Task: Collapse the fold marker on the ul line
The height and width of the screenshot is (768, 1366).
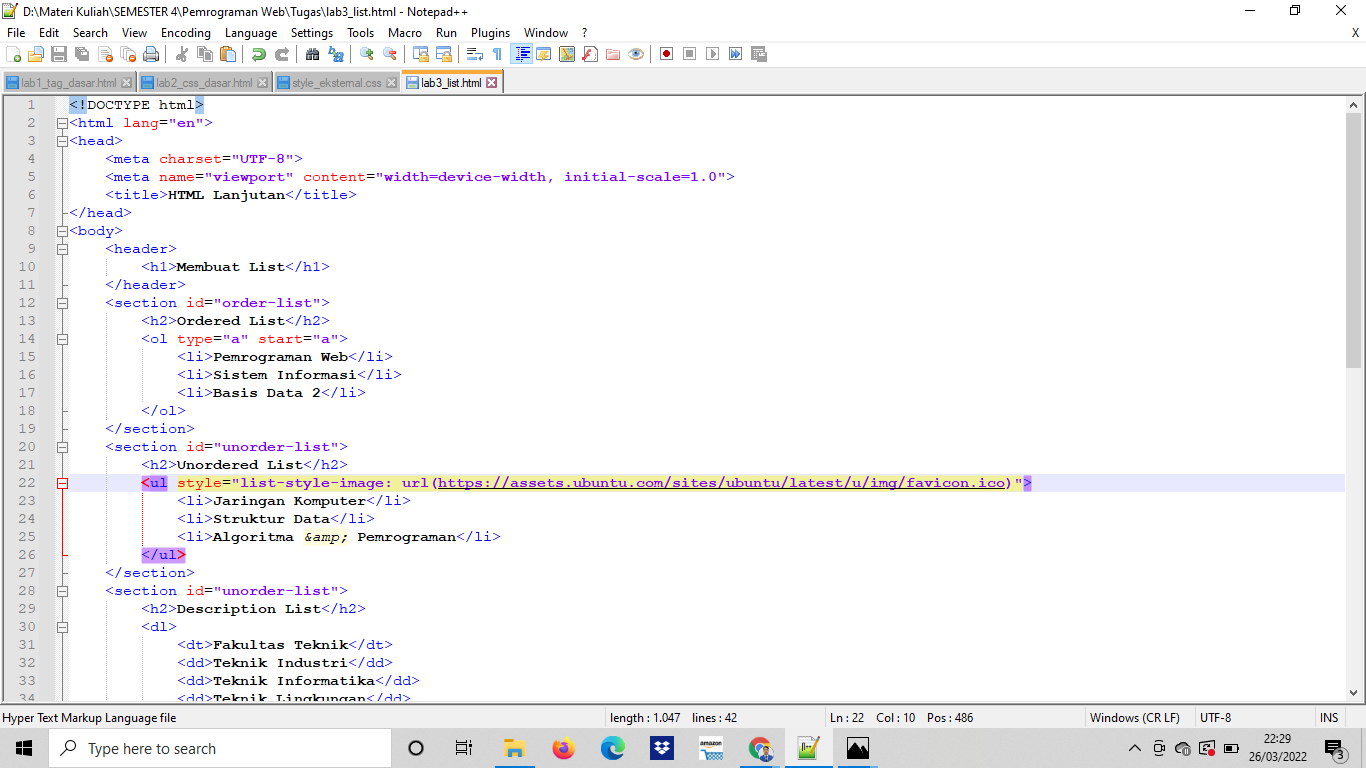Action: 63,482
